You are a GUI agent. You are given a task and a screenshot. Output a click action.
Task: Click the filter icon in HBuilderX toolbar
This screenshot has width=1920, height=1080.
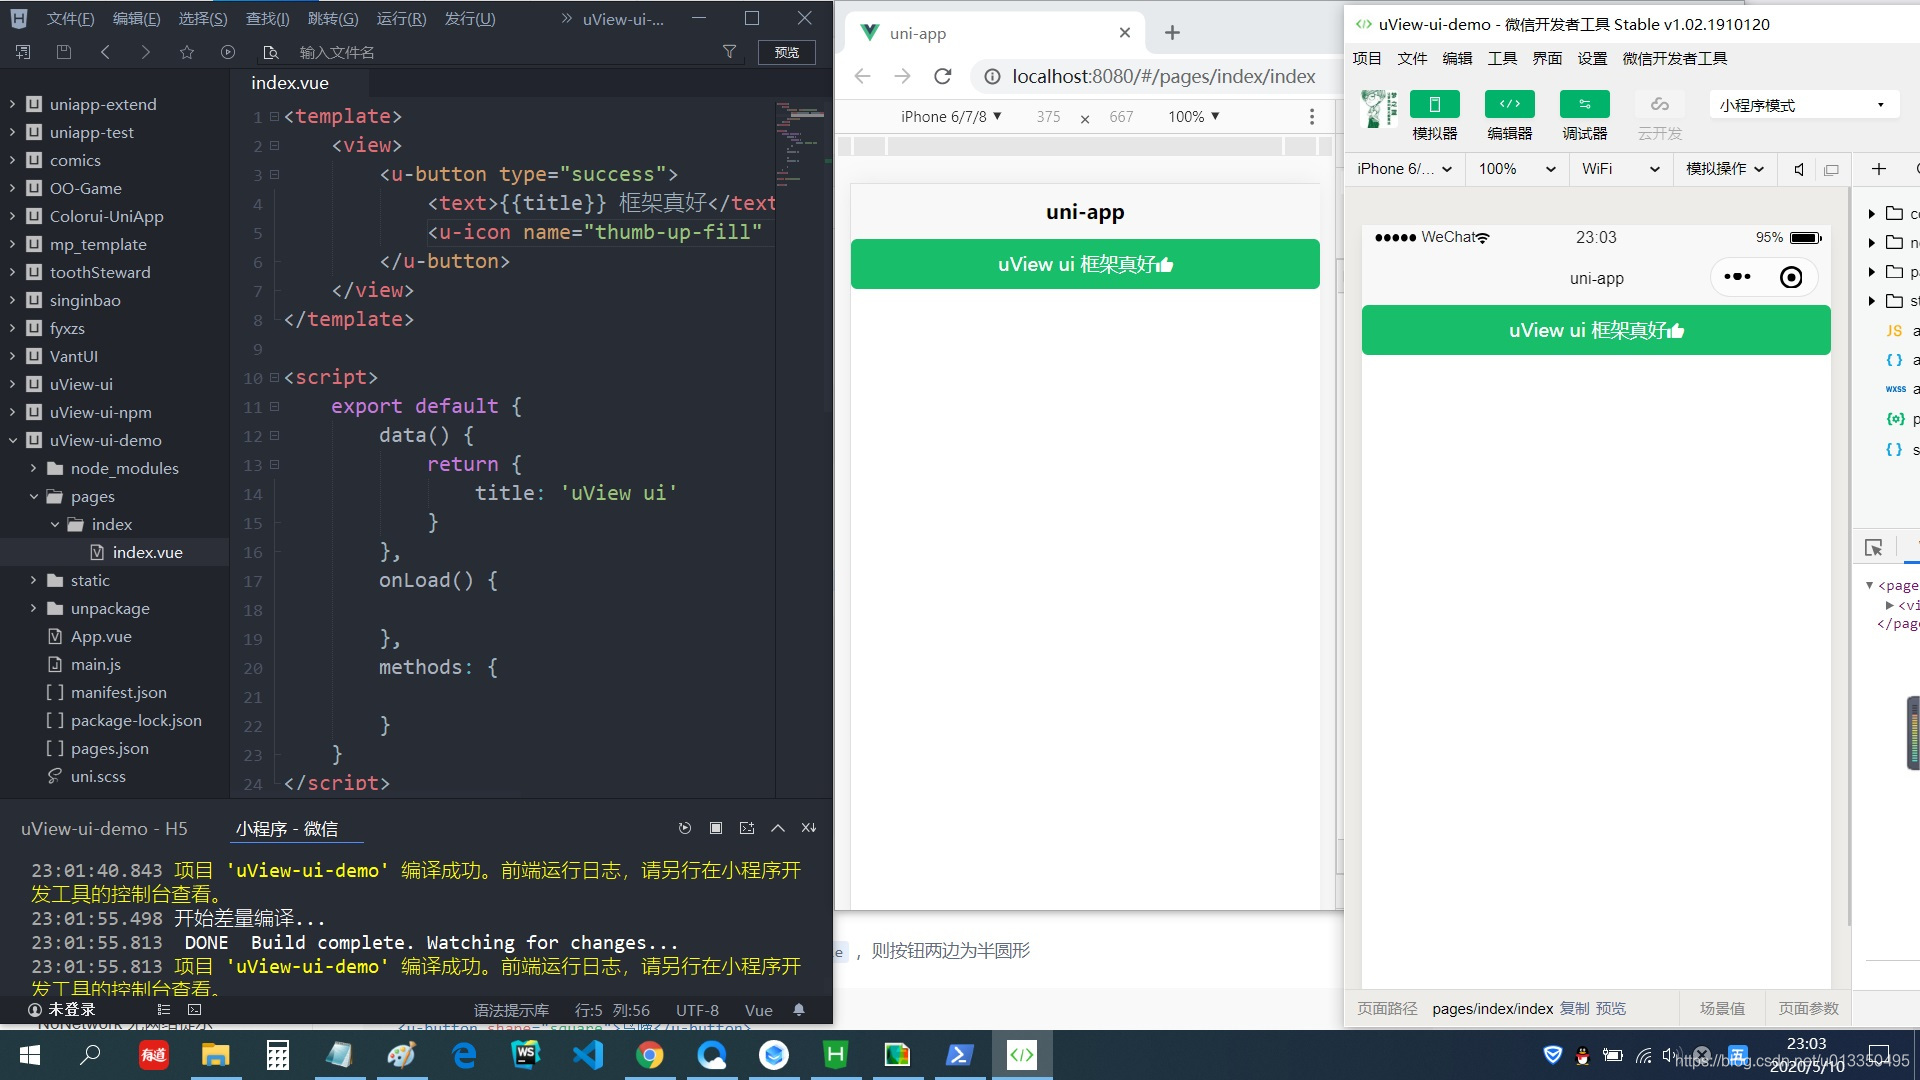[x=729, y=52]
